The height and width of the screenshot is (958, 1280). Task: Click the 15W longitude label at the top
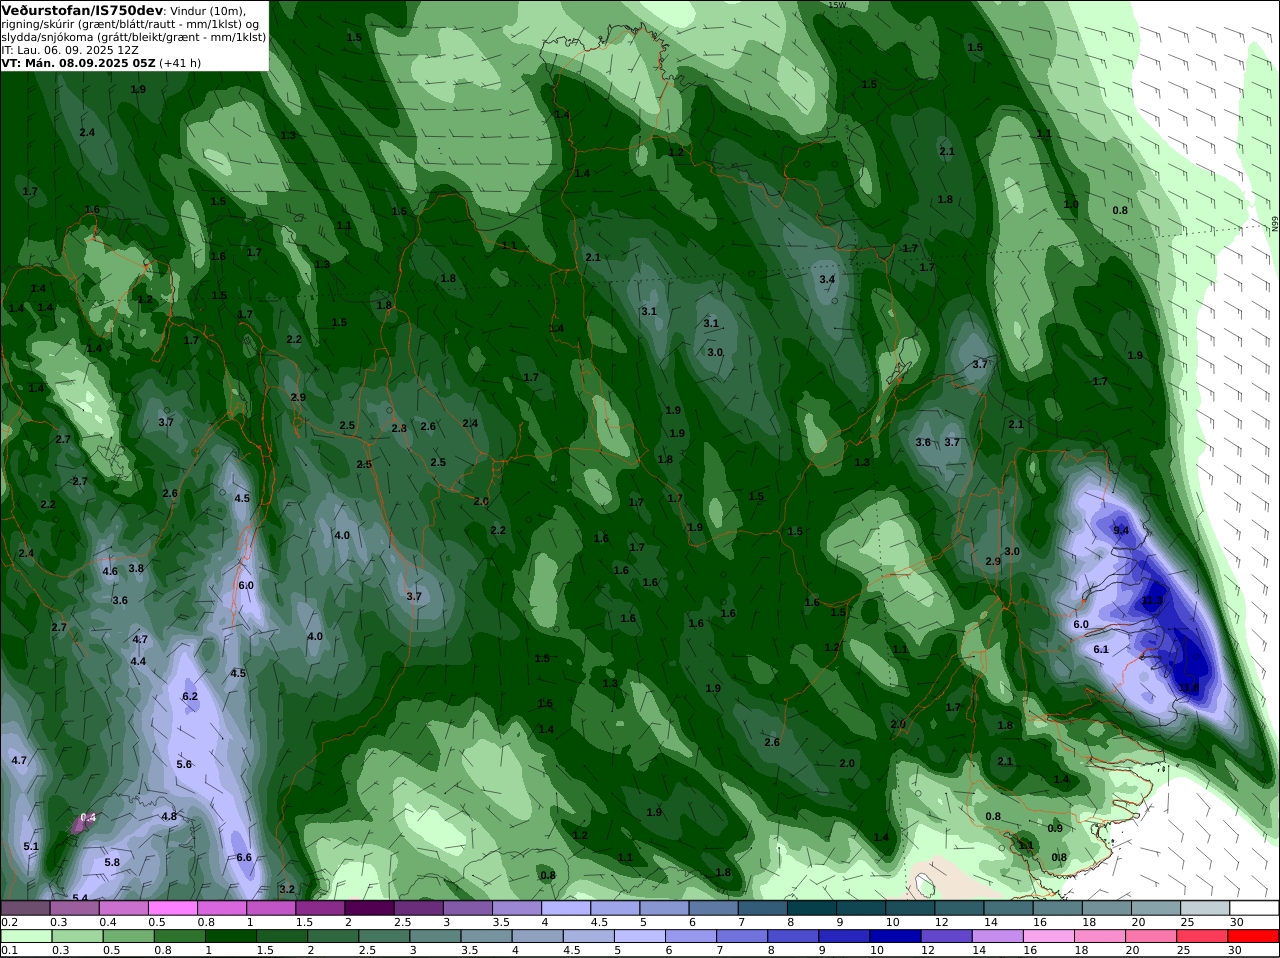pyautogui.click(x=837, y=5)
